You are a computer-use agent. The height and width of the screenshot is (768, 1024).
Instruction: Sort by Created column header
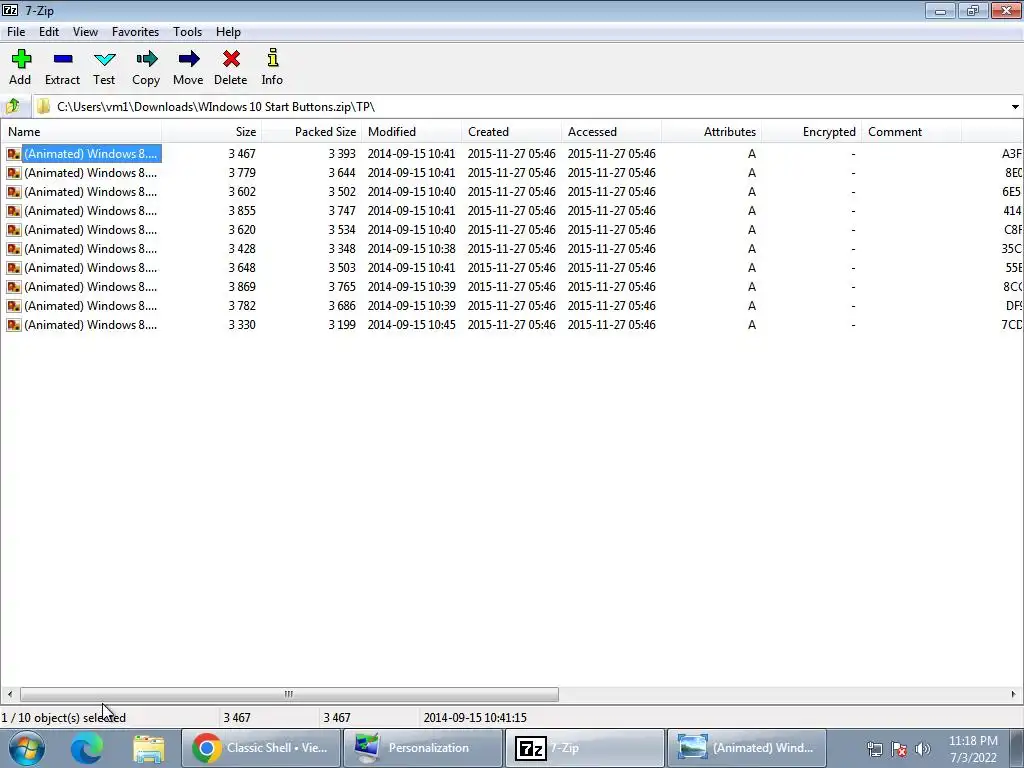[x=511, y=132]
